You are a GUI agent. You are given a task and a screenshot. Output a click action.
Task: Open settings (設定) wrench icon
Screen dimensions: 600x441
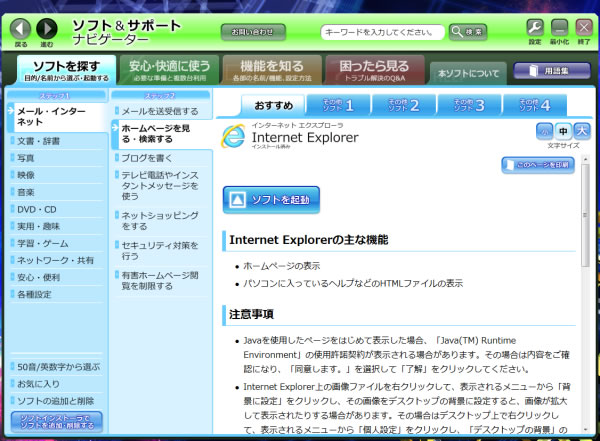[535, 28]
